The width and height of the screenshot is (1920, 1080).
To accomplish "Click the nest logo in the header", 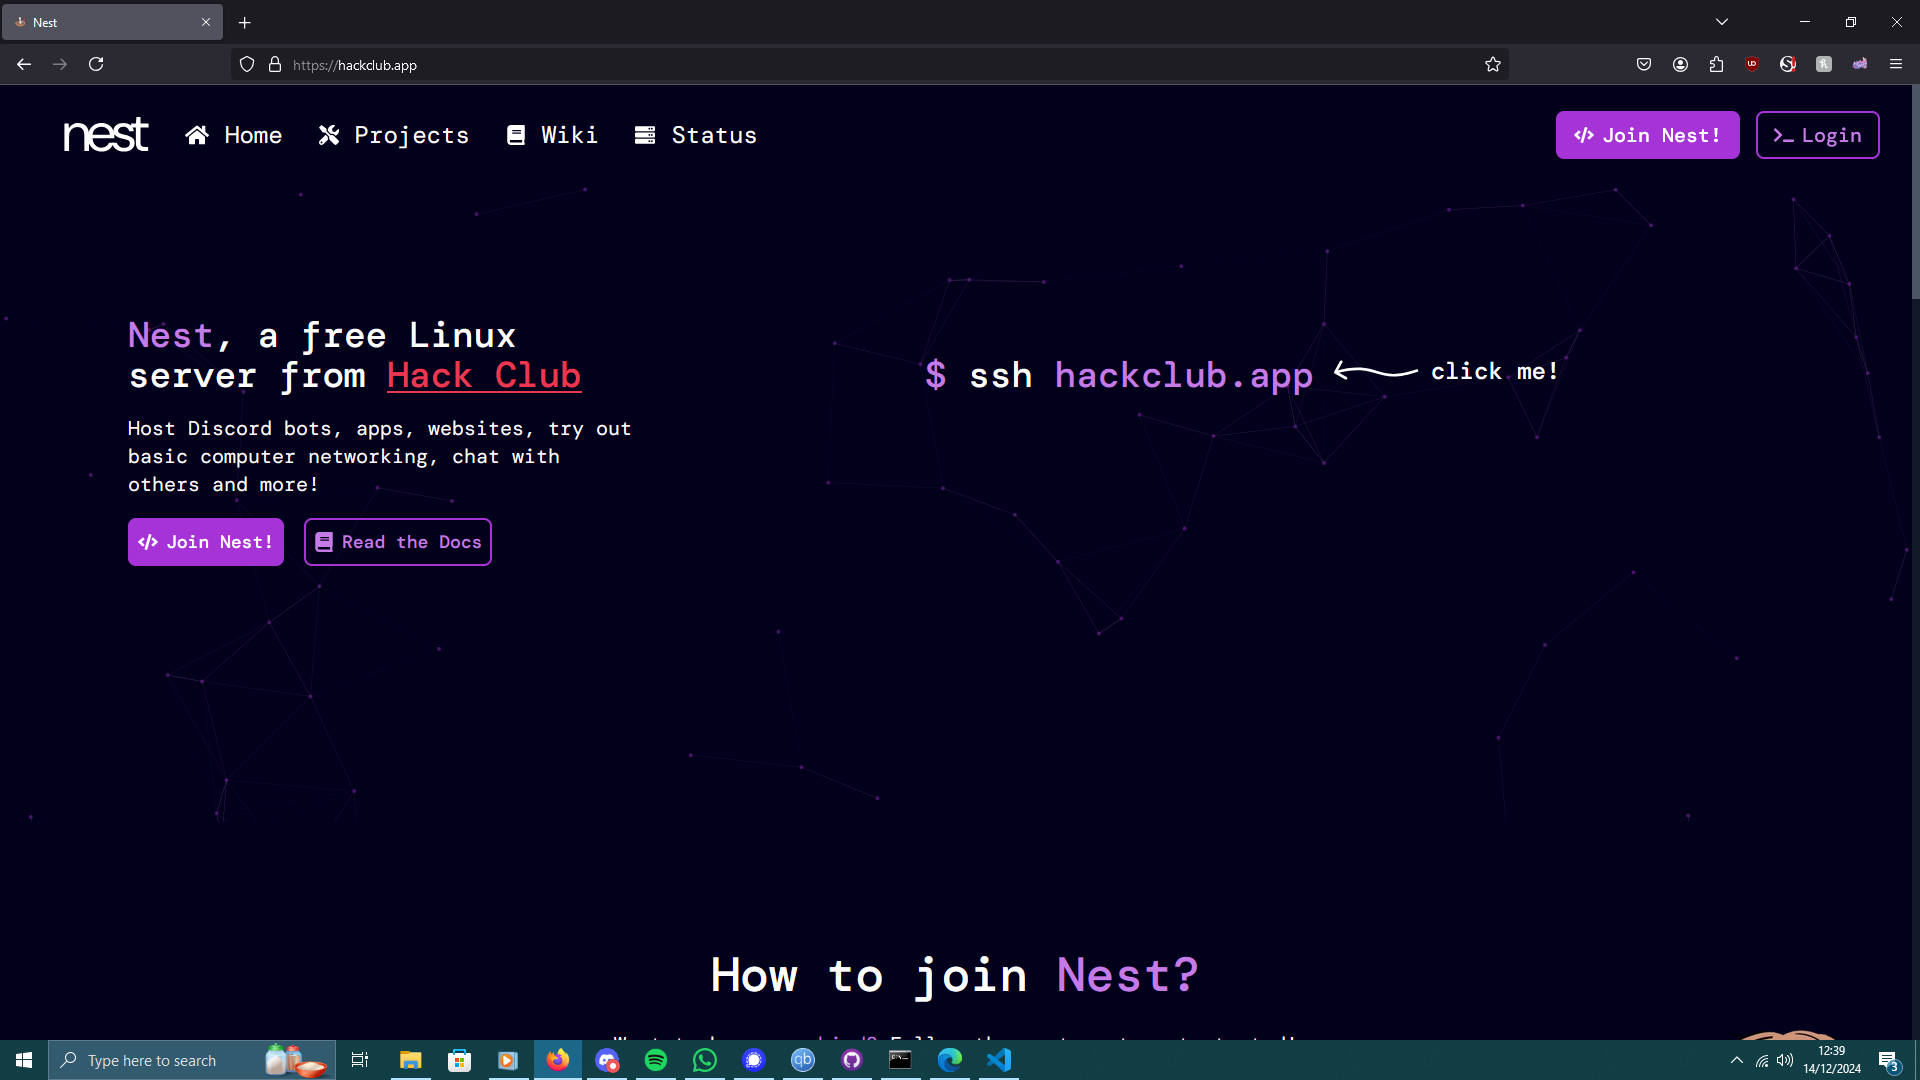I will (106, 135).
